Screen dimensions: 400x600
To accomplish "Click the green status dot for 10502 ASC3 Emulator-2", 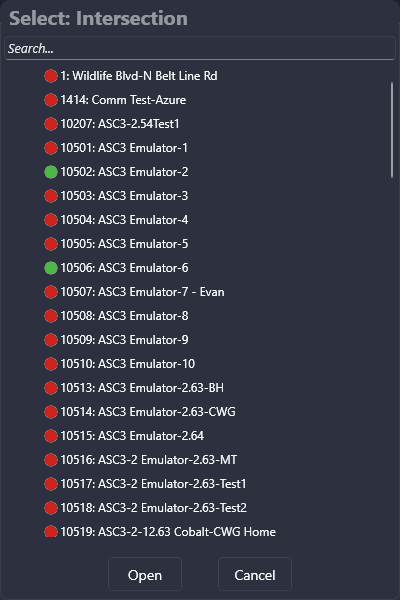I will 51,172.
